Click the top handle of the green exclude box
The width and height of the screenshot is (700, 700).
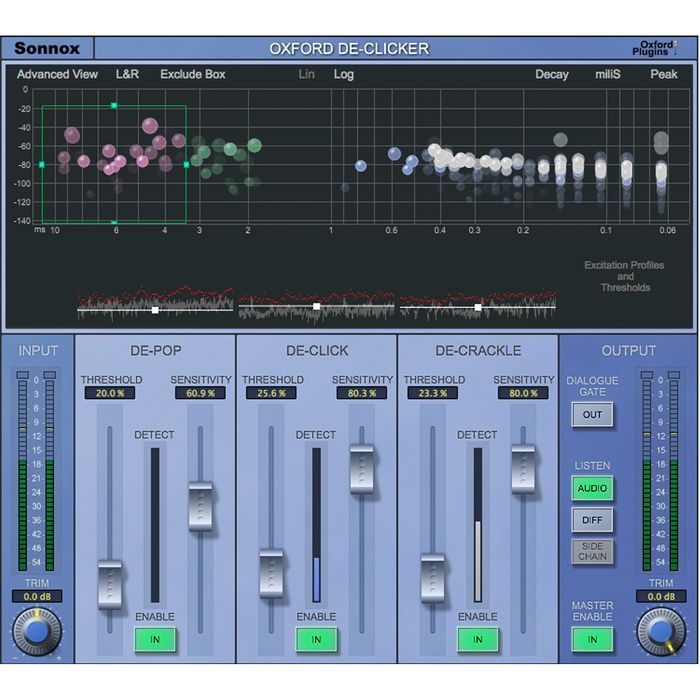[x=114, y=105]
